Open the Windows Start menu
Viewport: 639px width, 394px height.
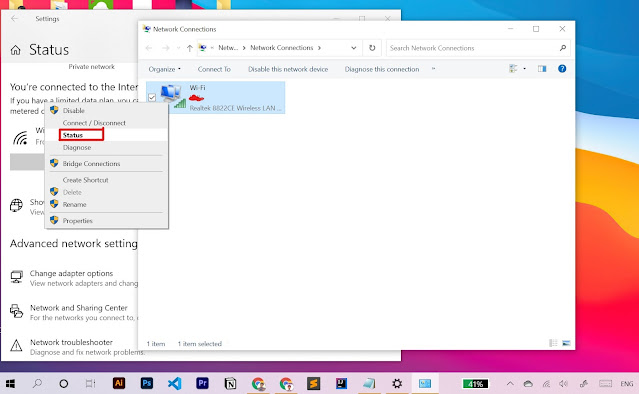10,384
